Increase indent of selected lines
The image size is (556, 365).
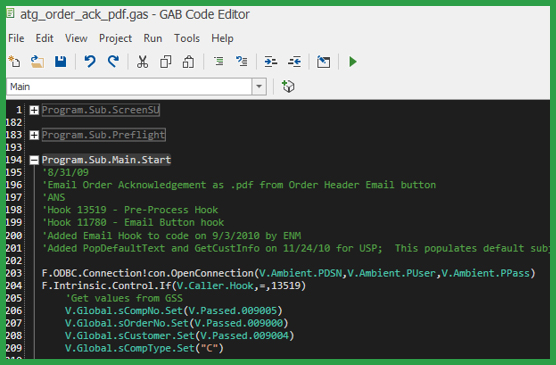click(271, 62)
